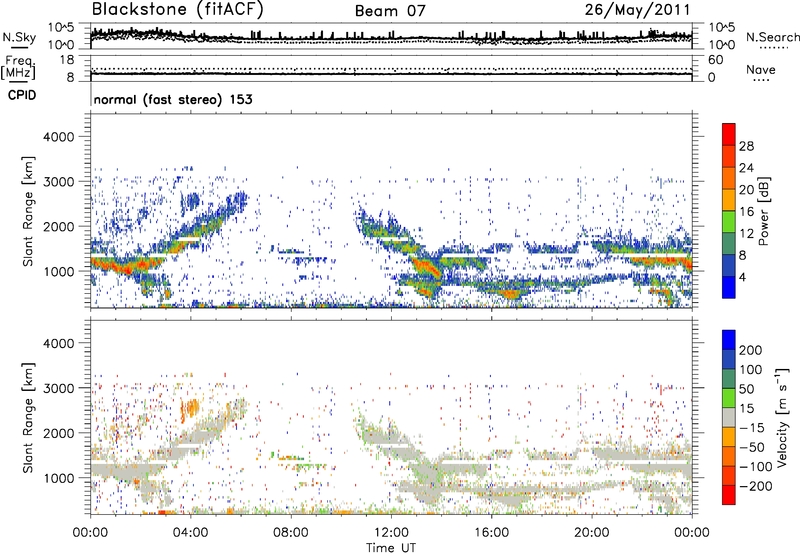The height and width of the screenshot is (554, 800).
Task: Click the "18" frequency axis tick label
Action: 67,60
